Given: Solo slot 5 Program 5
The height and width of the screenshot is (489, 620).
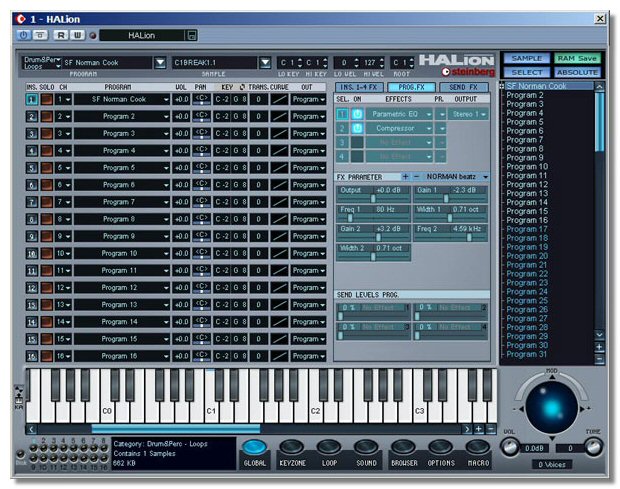Looking at the screenshot, I should [46, 168].
